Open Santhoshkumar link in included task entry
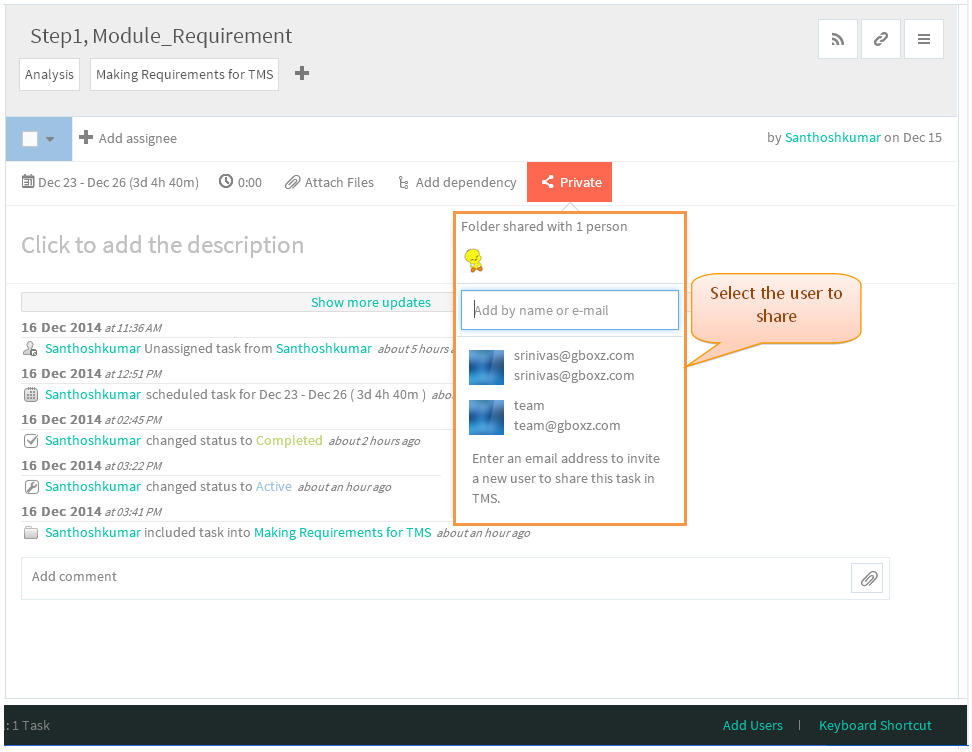Image resolution: width=972 pixels, height=752 pixels. (93, 532)
